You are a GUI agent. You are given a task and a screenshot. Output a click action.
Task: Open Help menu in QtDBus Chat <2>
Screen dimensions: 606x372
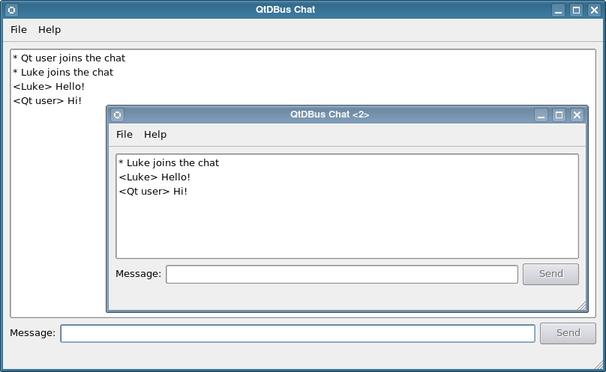pyautogui.click(x=155, y=134)
